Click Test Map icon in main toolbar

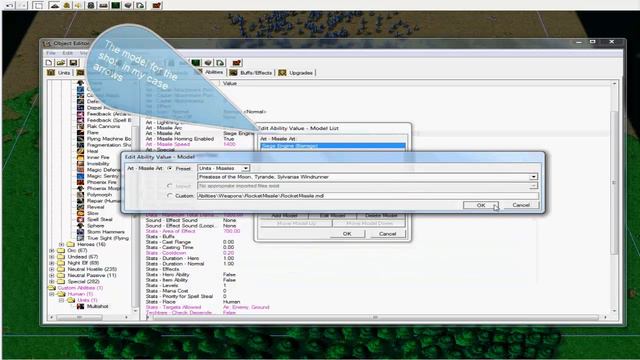click(x=157, y=5)
